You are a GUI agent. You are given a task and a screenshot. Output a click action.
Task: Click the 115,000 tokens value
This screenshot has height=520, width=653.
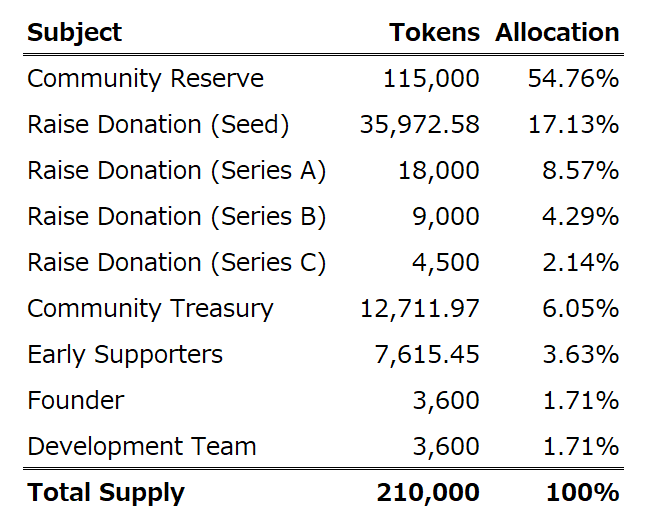(x=430, y=79)
